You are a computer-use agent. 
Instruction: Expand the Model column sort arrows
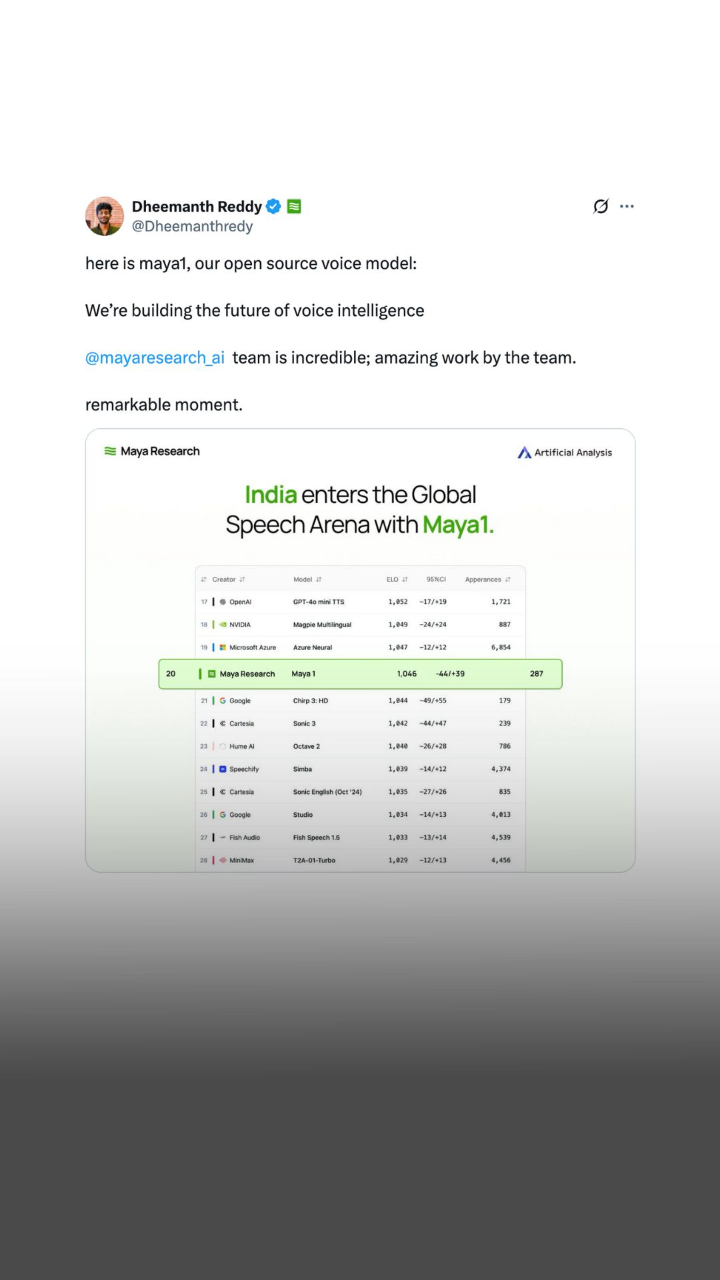coord(318,578)
